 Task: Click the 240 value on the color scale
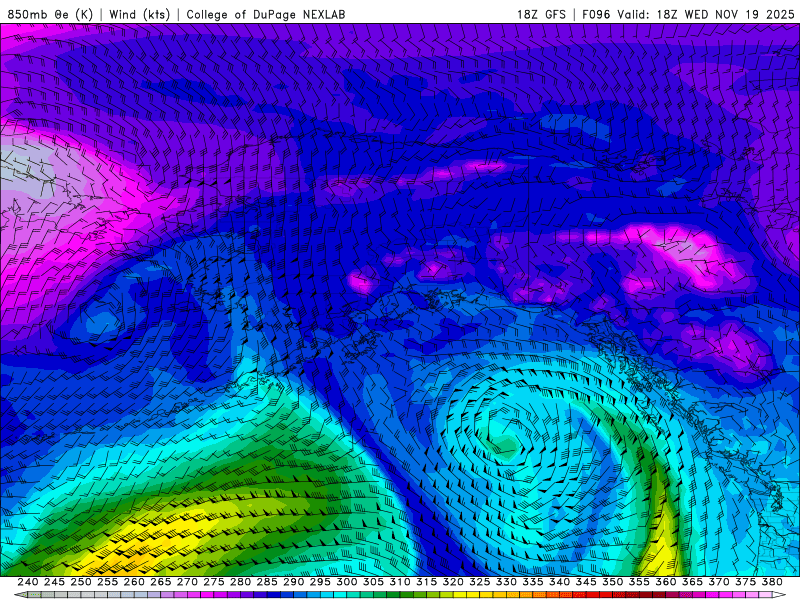[28, 582]
